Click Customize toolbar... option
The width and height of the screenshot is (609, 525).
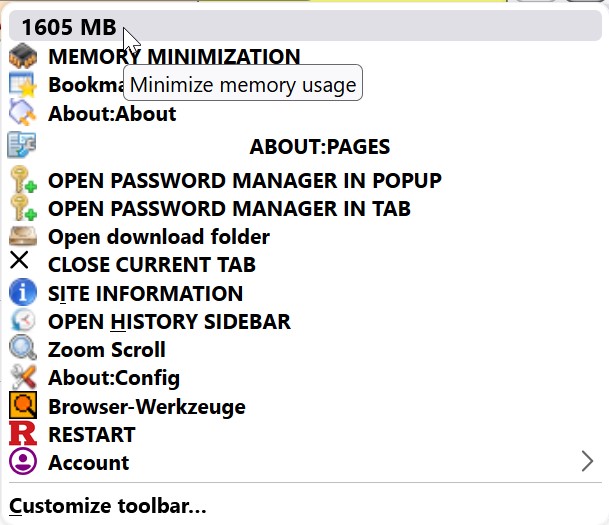click(x=108, y=506)
